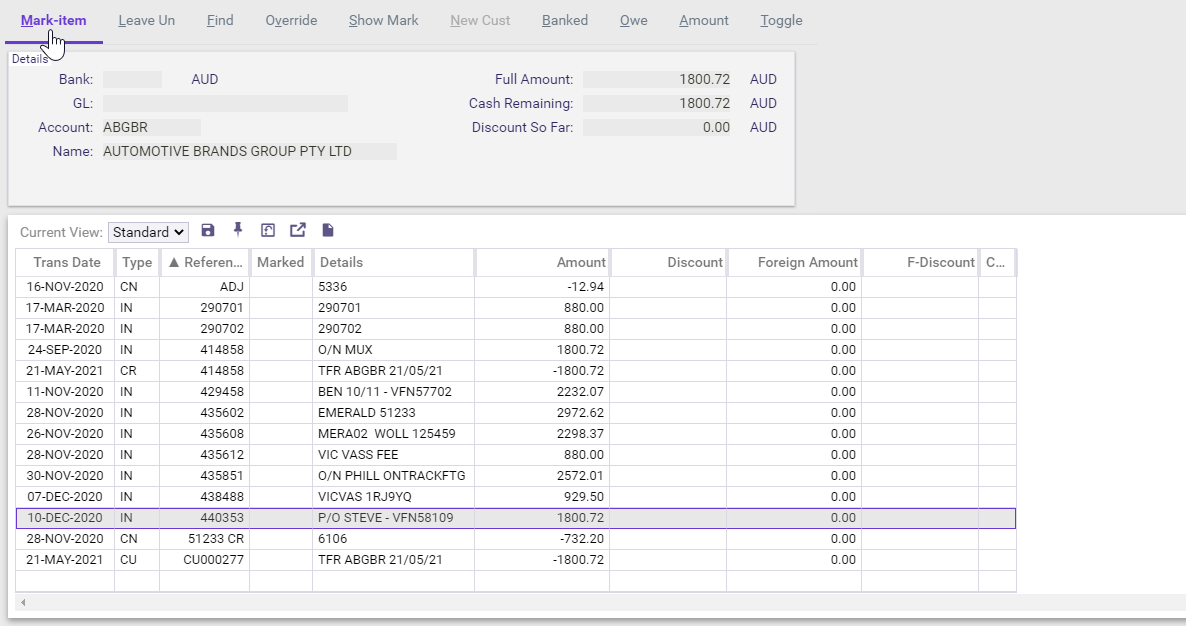
Task: Click the CU000277 reference cell
Action: tap(205, 560)
